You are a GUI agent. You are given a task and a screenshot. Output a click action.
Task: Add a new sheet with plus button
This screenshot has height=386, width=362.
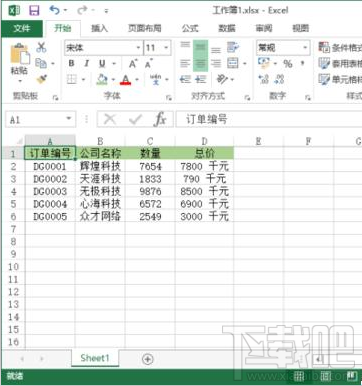(x=148, y=359)
